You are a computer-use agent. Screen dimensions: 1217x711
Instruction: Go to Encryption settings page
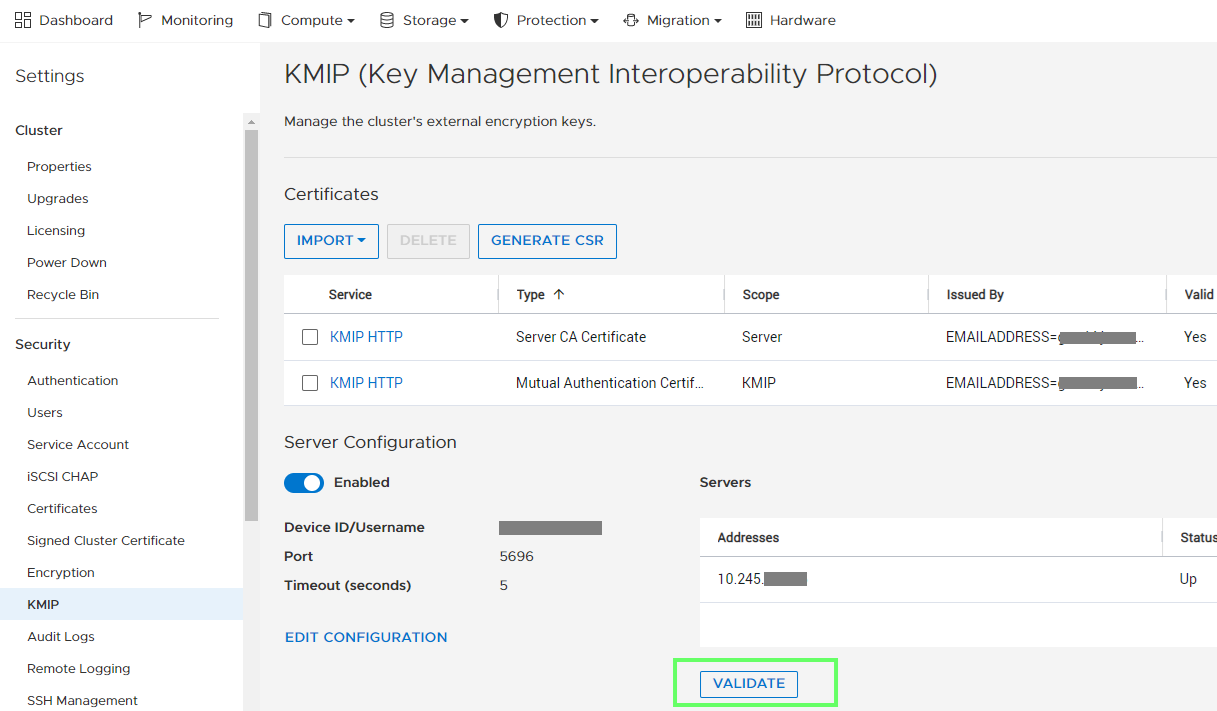(x=61, y=573)
